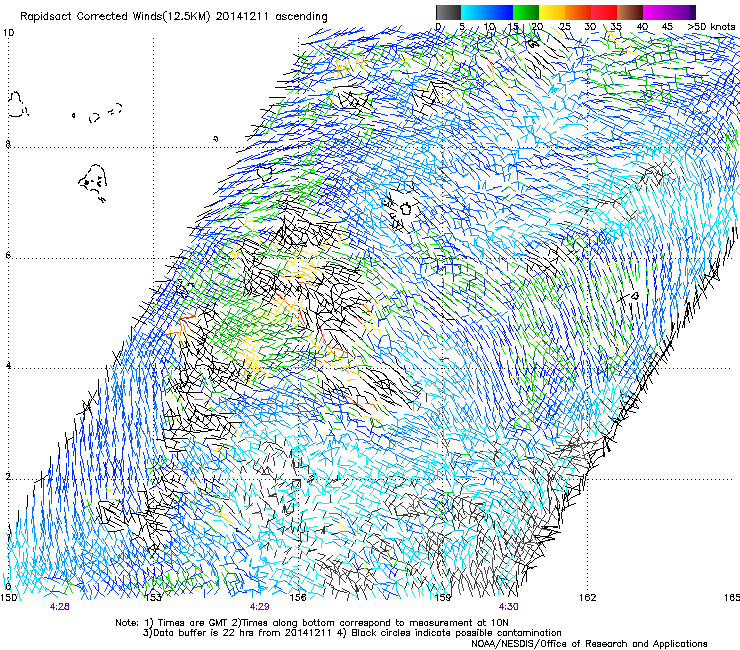Click the latitude label '6' on left axis
Viewport: 740px width, 650px height.
8,255
